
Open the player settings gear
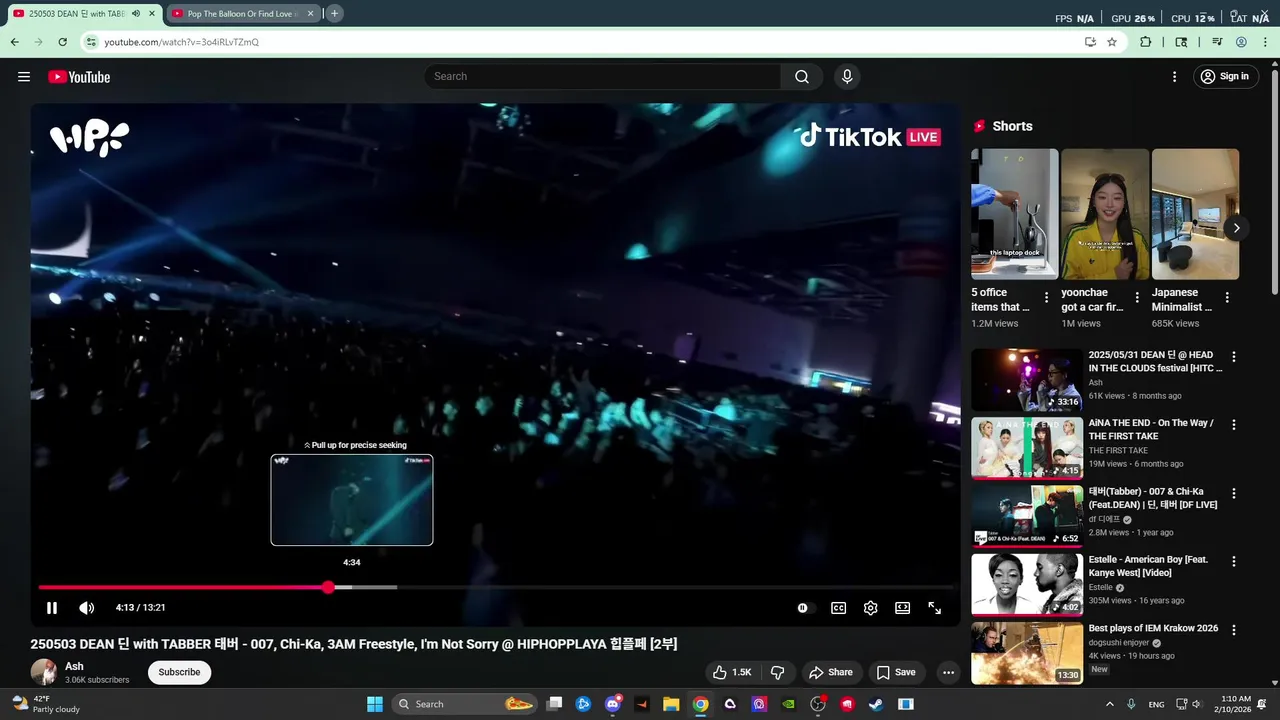(x=871, y=608)
